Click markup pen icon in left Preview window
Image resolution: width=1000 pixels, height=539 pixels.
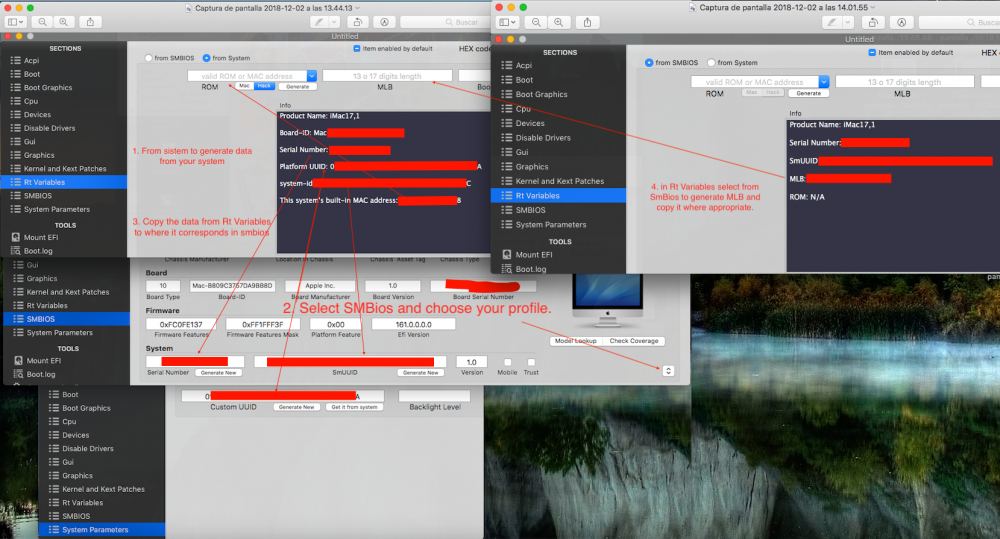point(320,22)
